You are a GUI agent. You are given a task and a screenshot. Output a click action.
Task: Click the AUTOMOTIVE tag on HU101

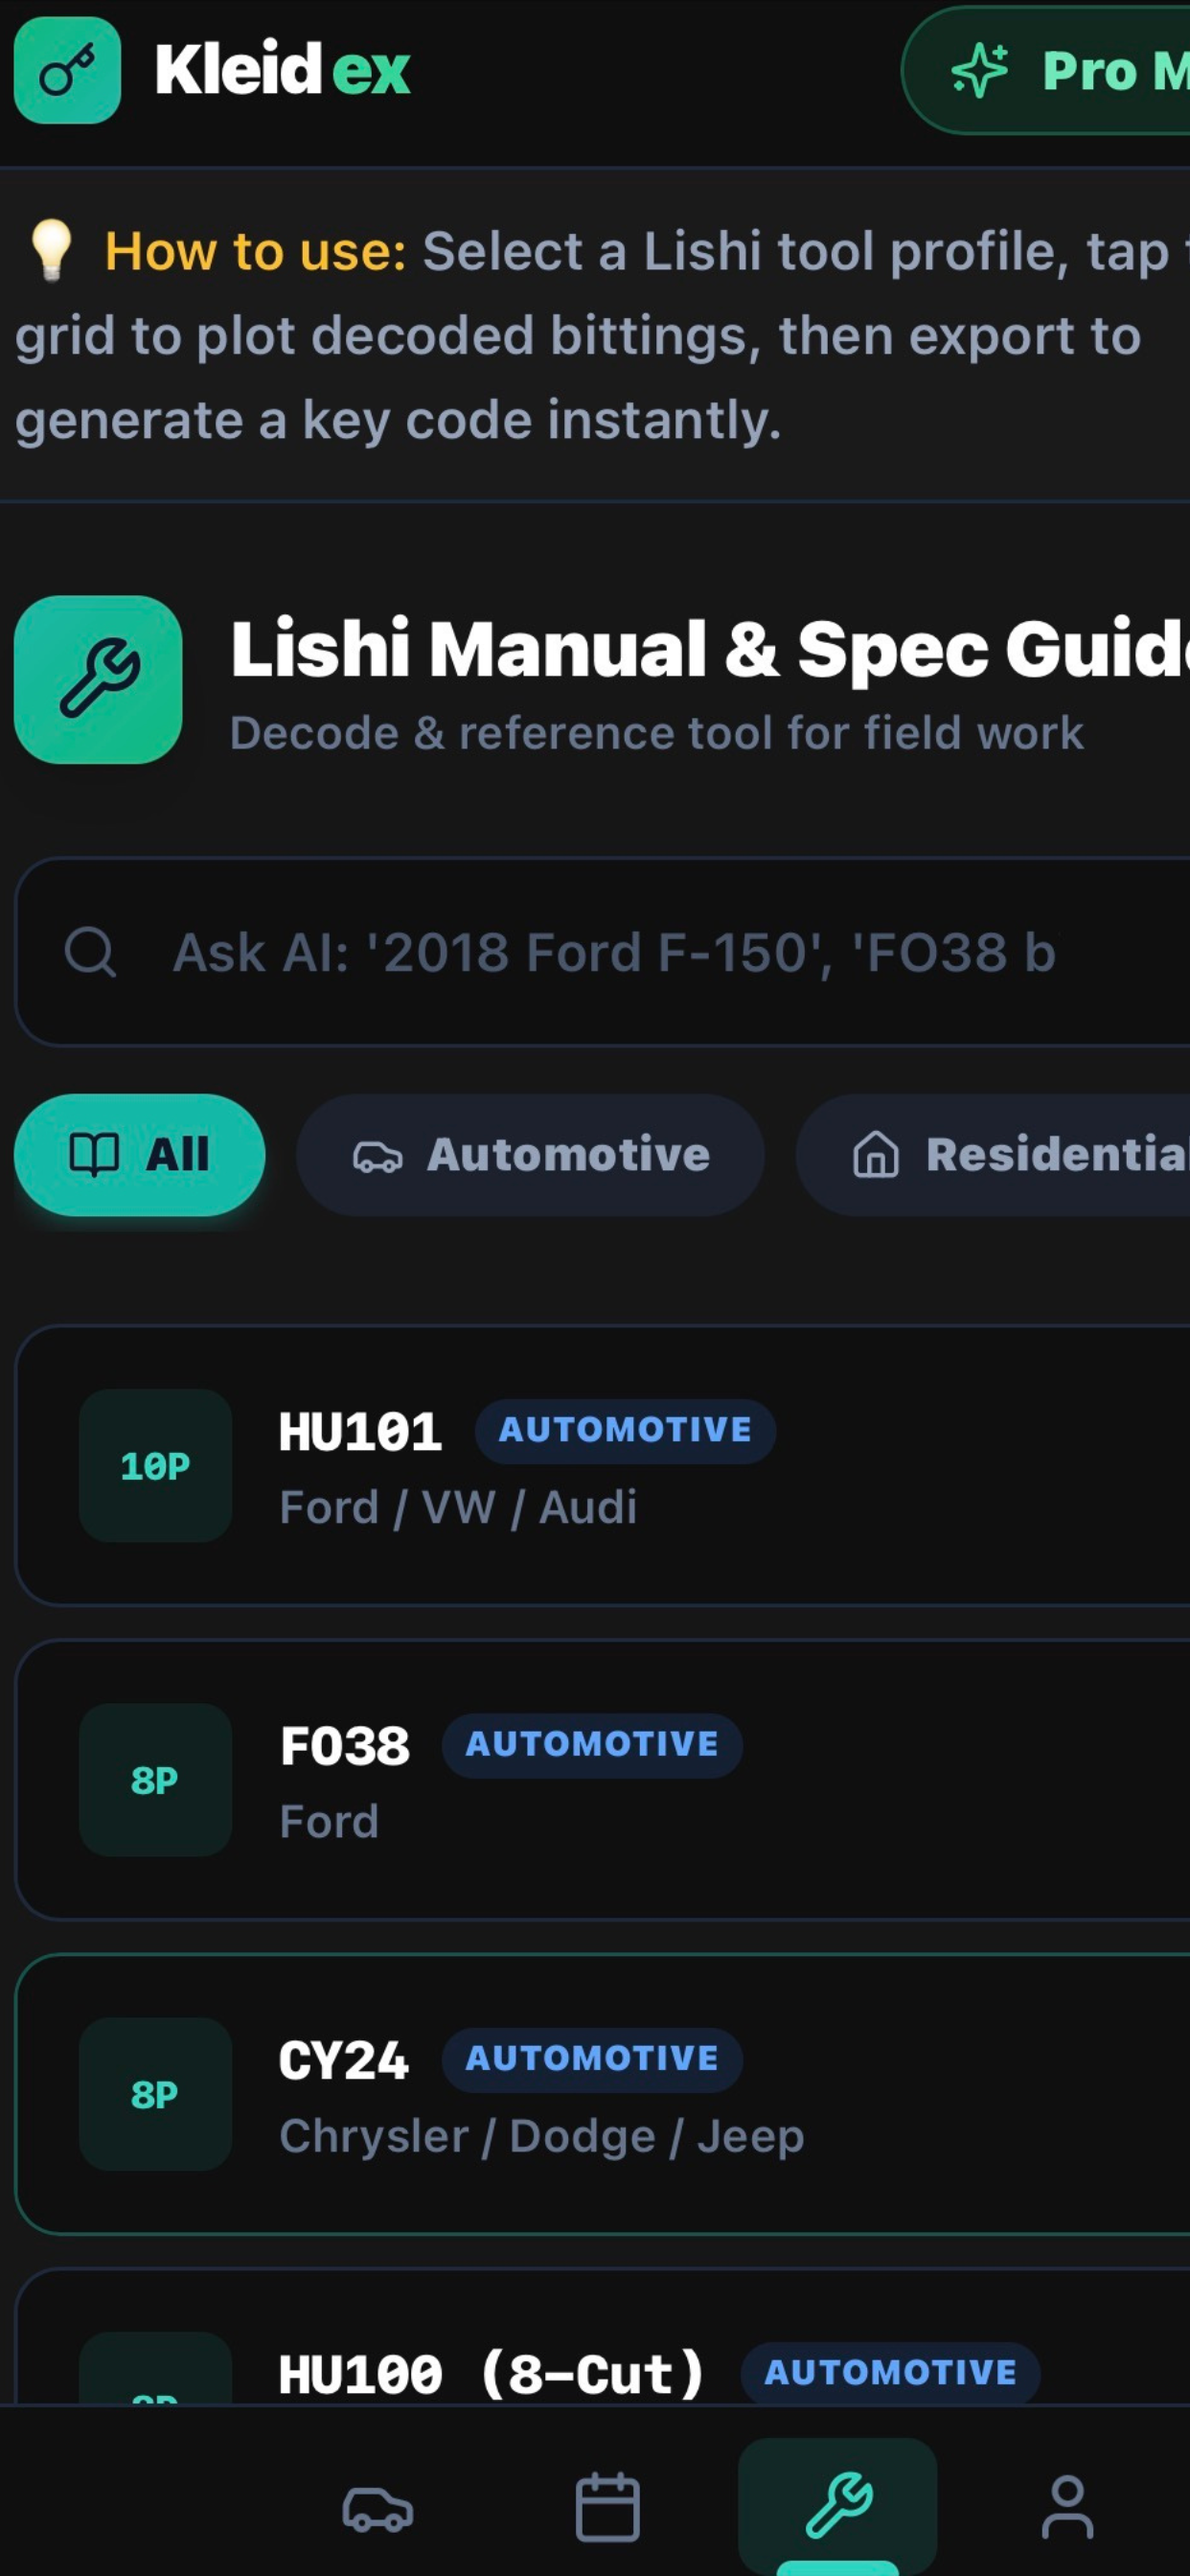click(x=625, y=1431)
